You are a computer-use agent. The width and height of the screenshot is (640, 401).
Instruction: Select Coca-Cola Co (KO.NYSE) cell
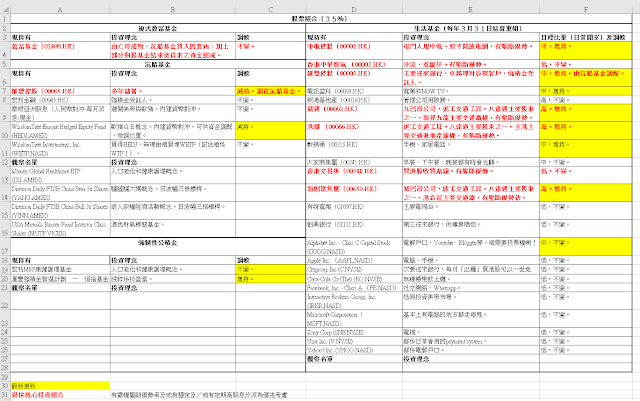coord(354,279)
